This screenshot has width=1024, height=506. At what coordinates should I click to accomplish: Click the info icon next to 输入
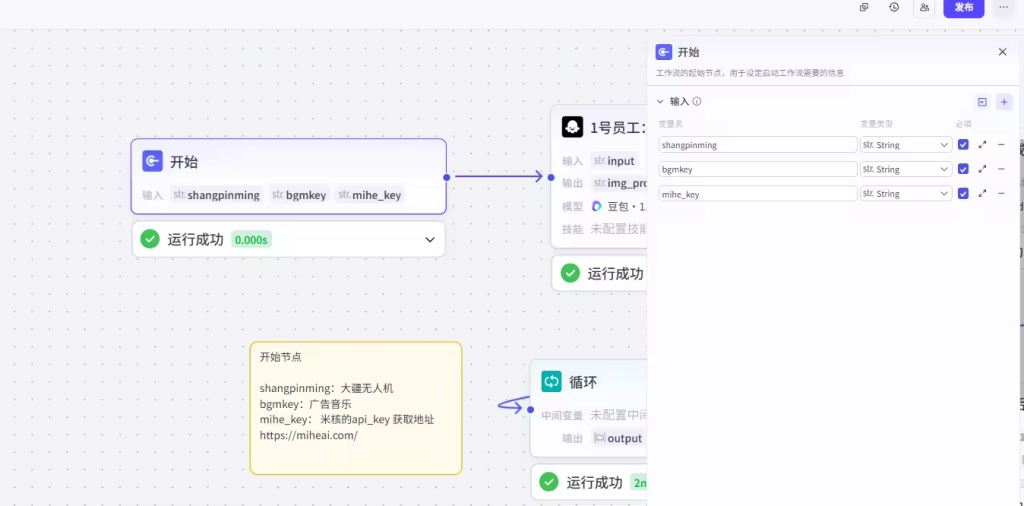(697, 102)
